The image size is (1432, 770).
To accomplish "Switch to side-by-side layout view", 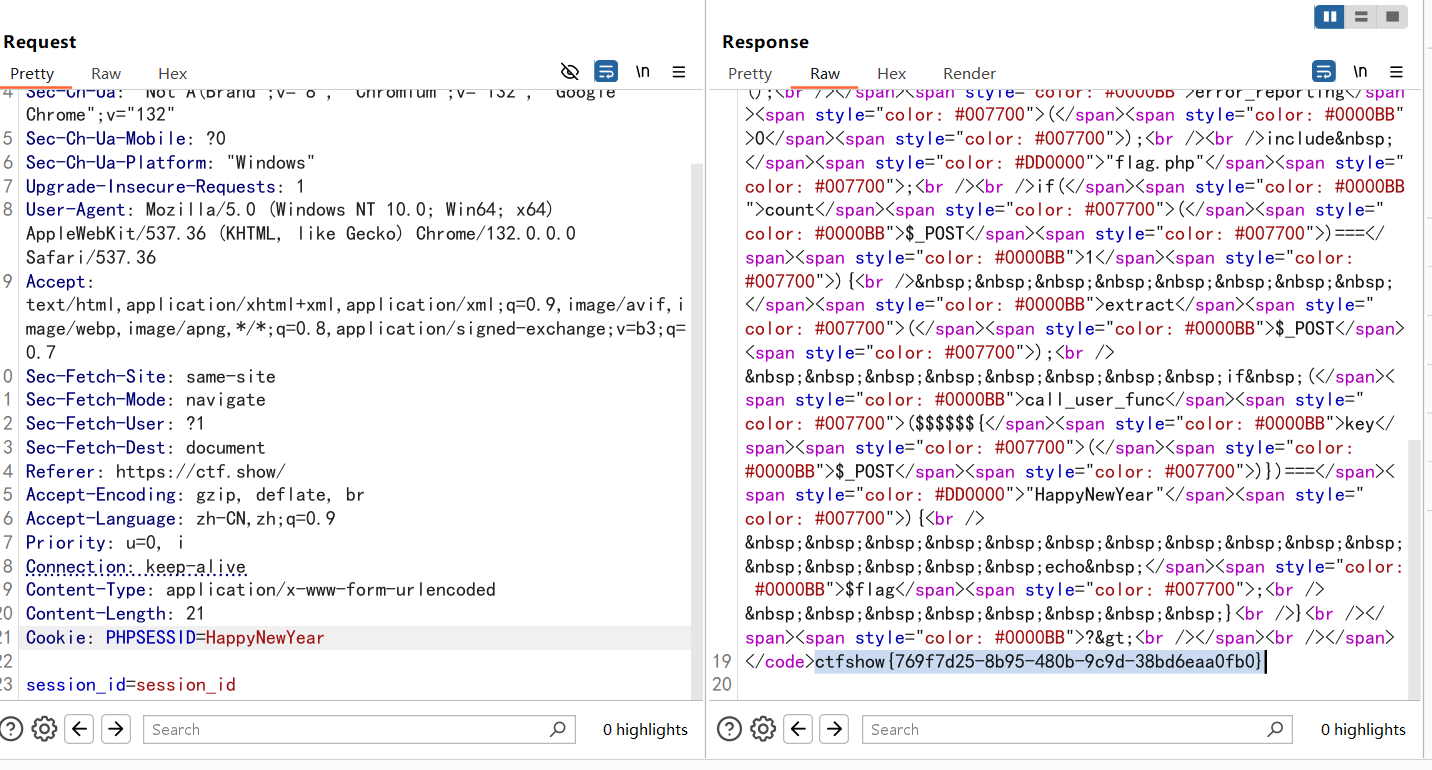I will pyautogui.click(x=1330, y=17).
